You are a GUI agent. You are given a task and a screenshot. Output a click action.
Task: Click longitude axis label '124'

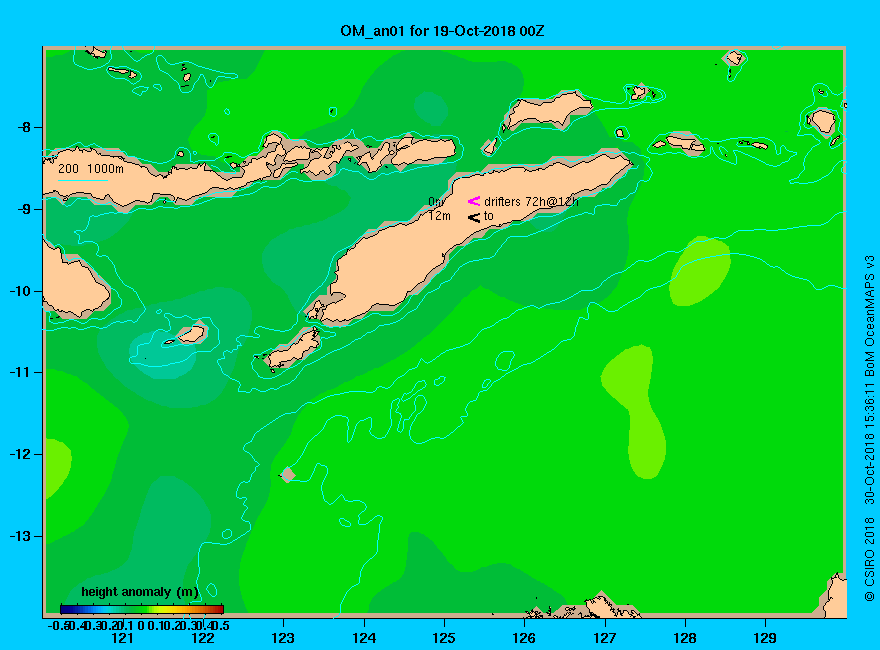[x=364, y=638]
